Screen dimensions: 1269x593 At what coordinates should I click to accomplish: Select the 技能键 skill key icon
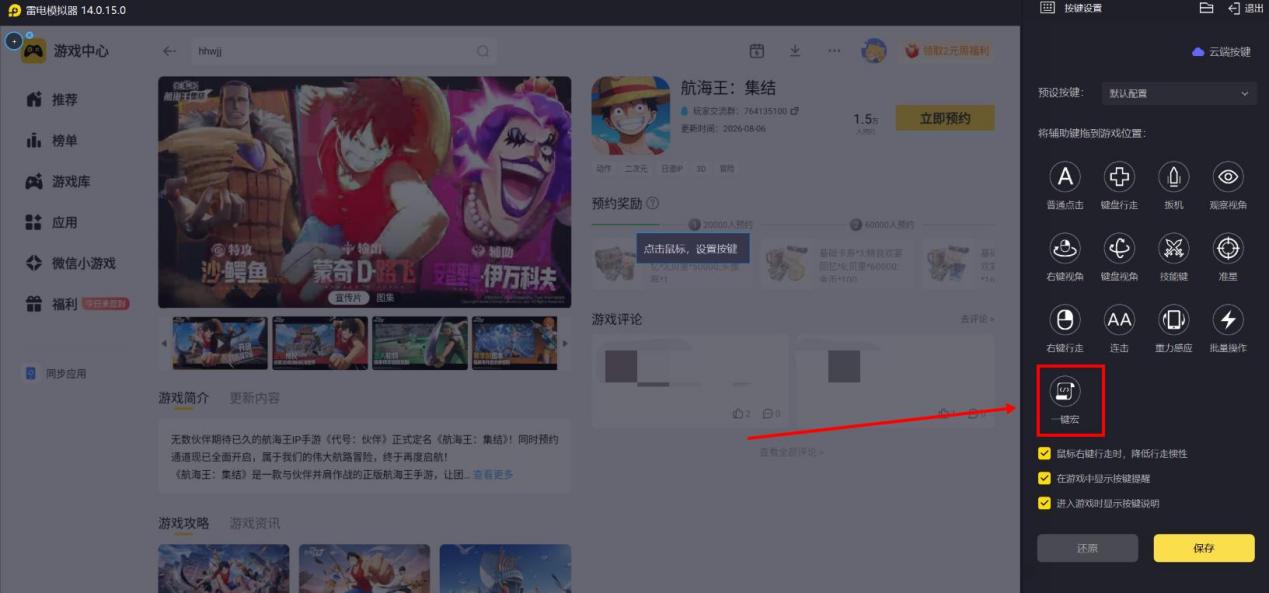click(x=1173, y=248)
